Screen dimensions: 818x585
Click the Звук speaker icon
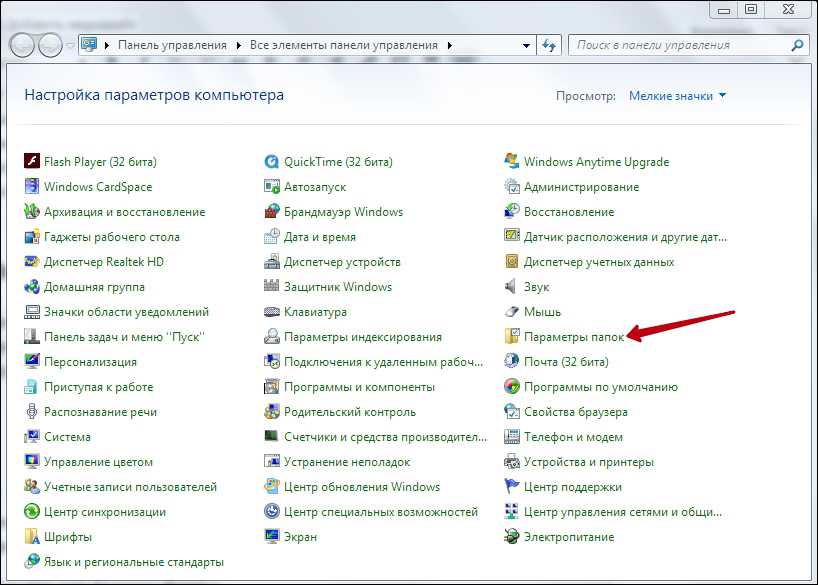pos(512,287)
